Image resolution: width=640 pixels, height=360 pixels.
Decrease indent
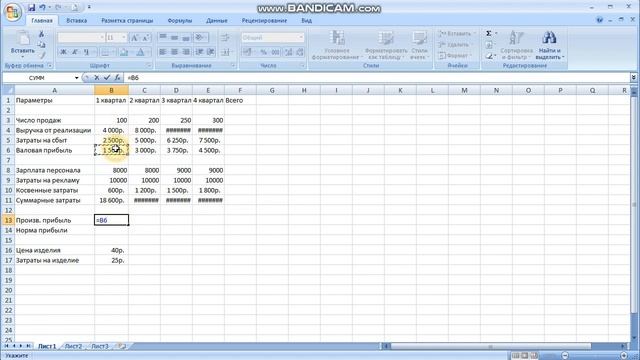pyautogui.click(x=200, y=52)
